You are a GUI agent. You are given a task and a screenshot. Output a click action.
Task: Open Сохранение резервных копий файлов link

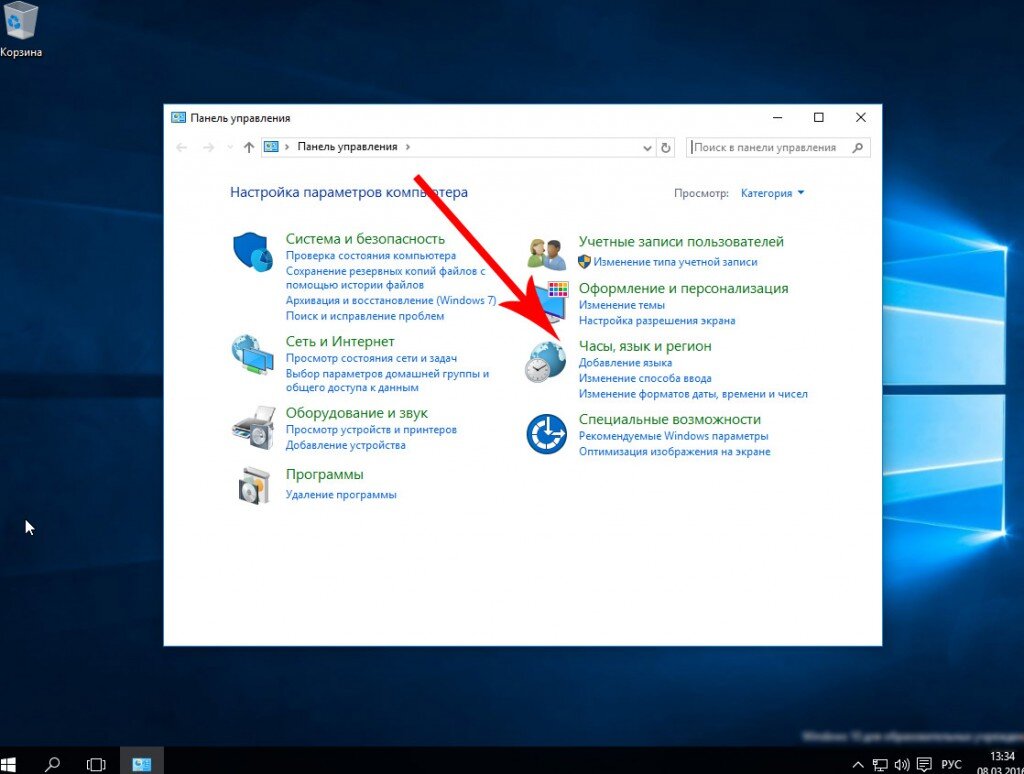click(385, 278)
